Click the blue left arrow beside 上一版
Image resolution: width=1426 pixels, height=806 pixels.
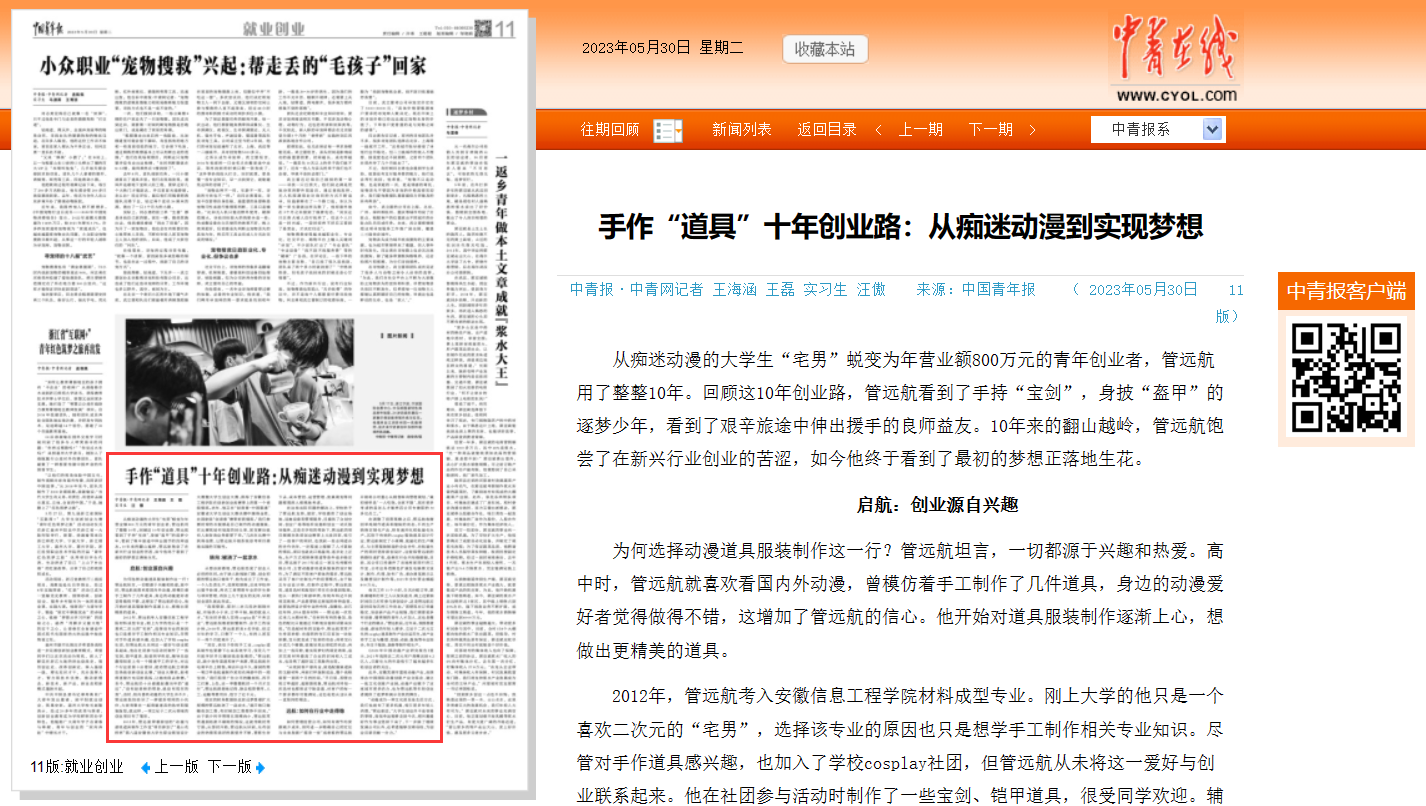(145, 767)
